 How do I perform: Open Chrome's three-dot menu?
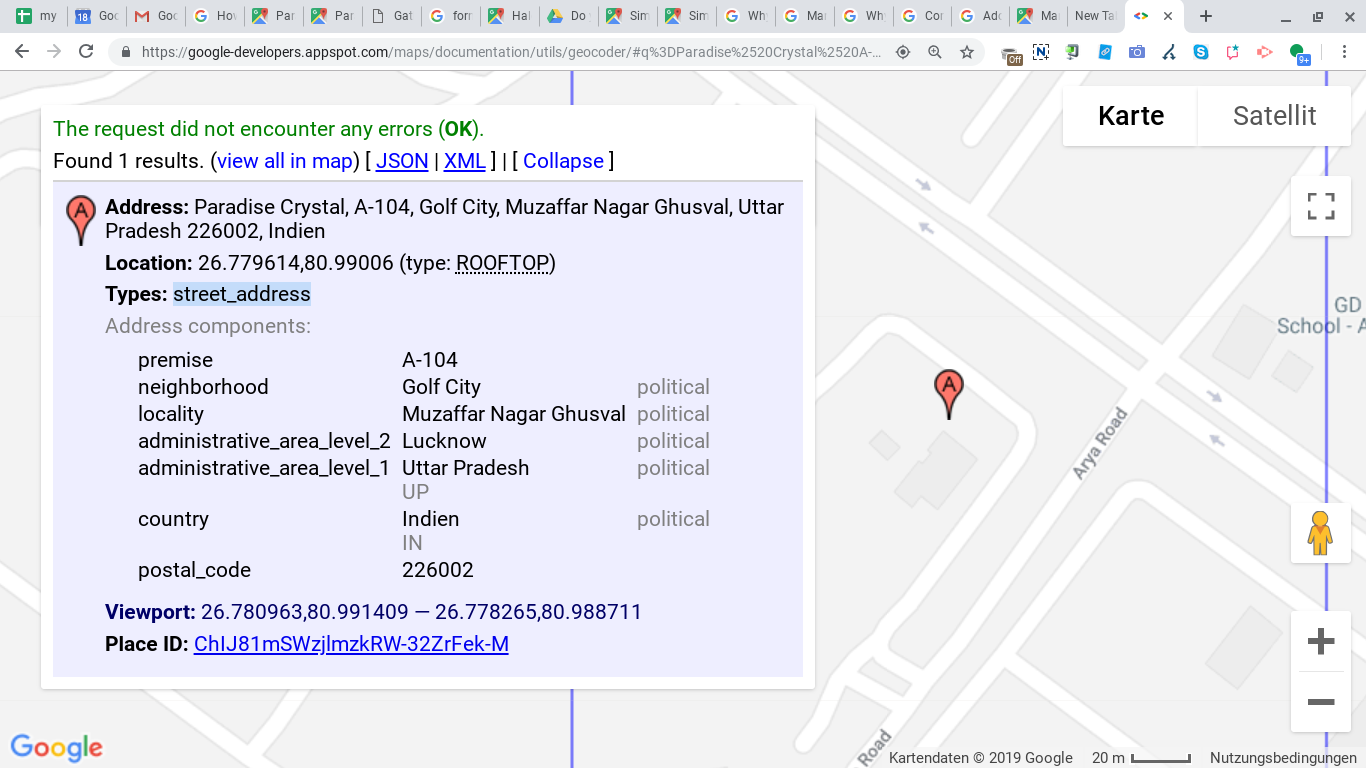[x=1345, y=51]
